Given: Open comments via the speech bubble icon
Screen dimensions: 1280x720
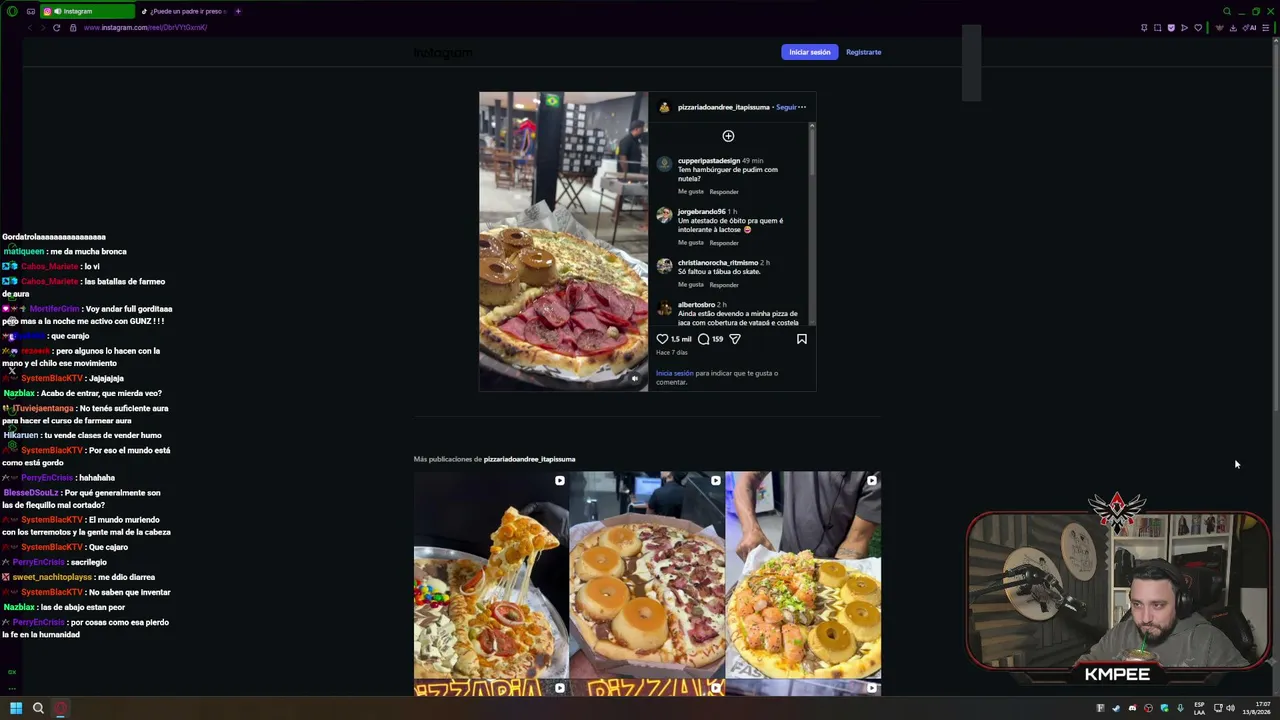Looking at the screenshot, I should click(x=703, y=339).
